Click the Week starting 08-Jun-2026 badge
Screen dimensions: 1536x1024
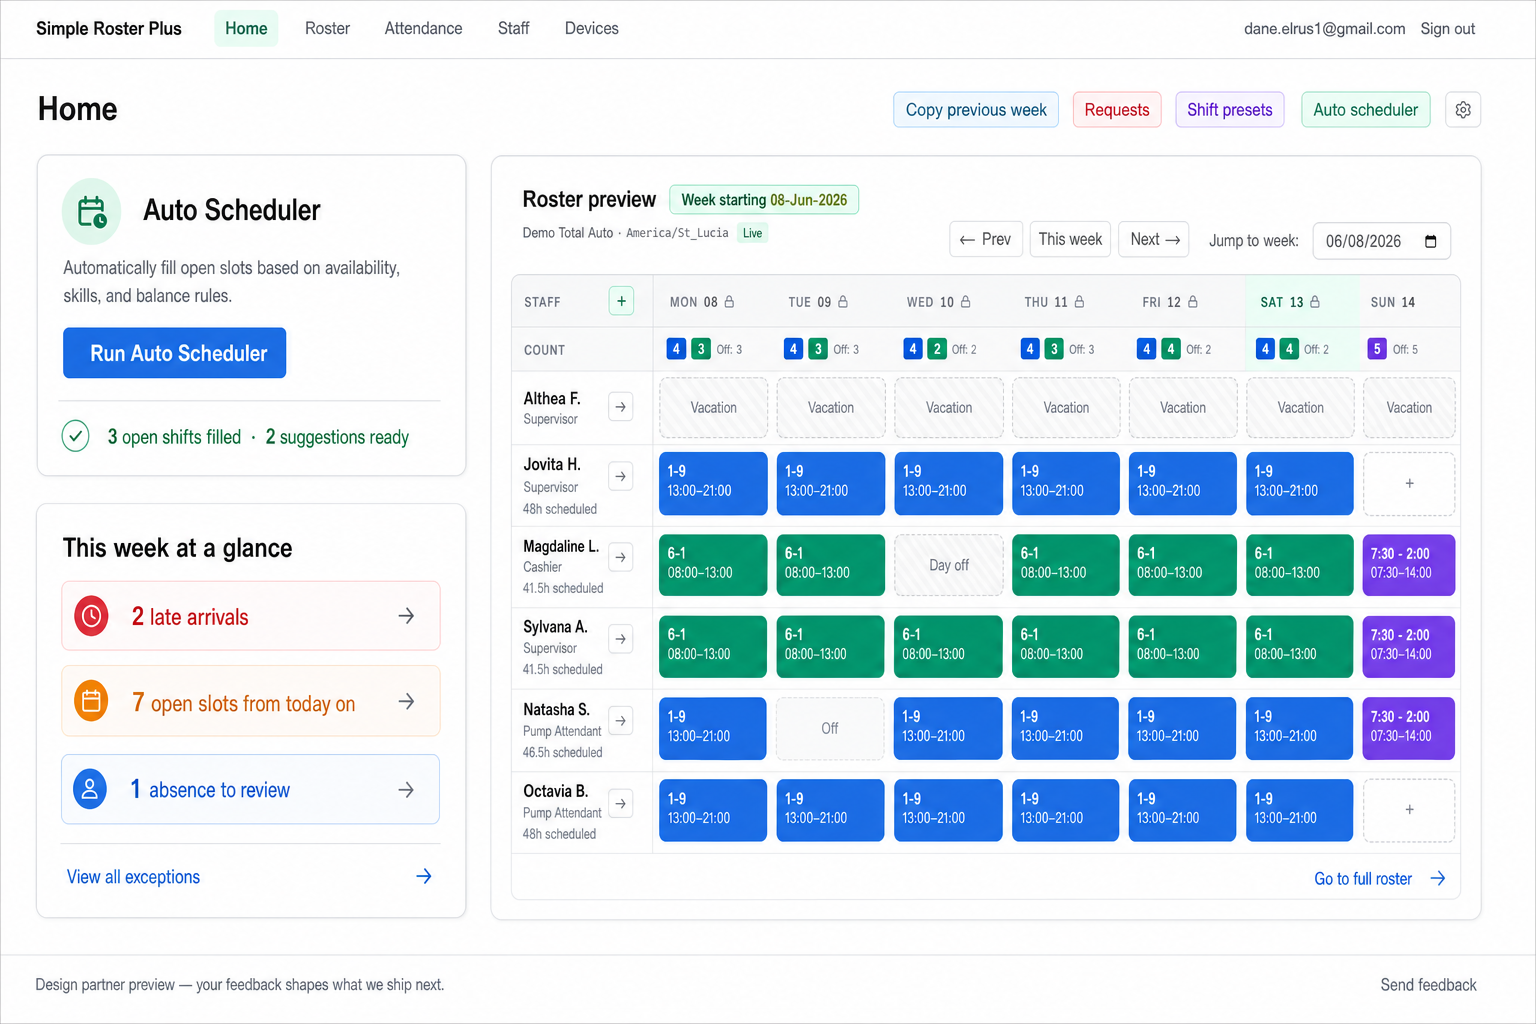click(764, 200)
